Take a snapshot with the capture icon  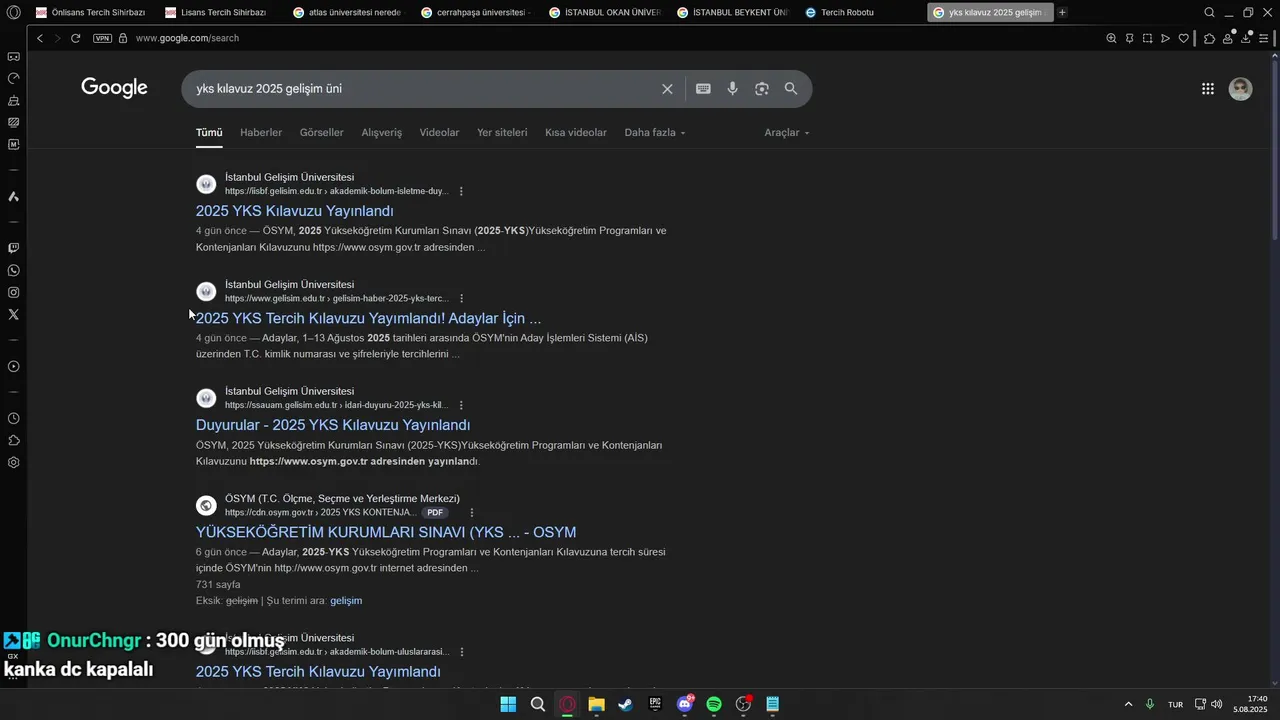(1147, 38)
